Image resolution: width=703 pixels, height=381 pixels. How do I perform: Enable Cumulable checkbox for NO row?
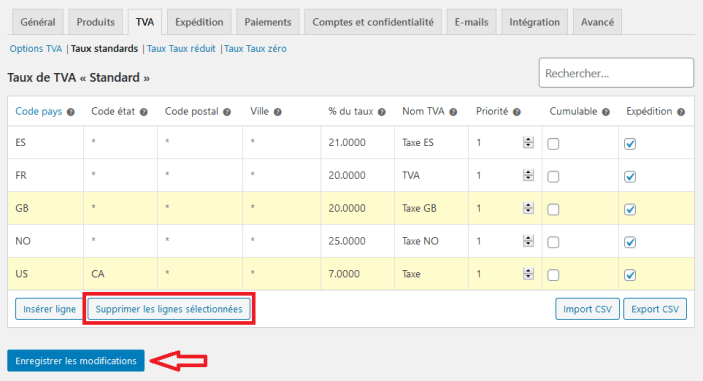coord(553,242)
